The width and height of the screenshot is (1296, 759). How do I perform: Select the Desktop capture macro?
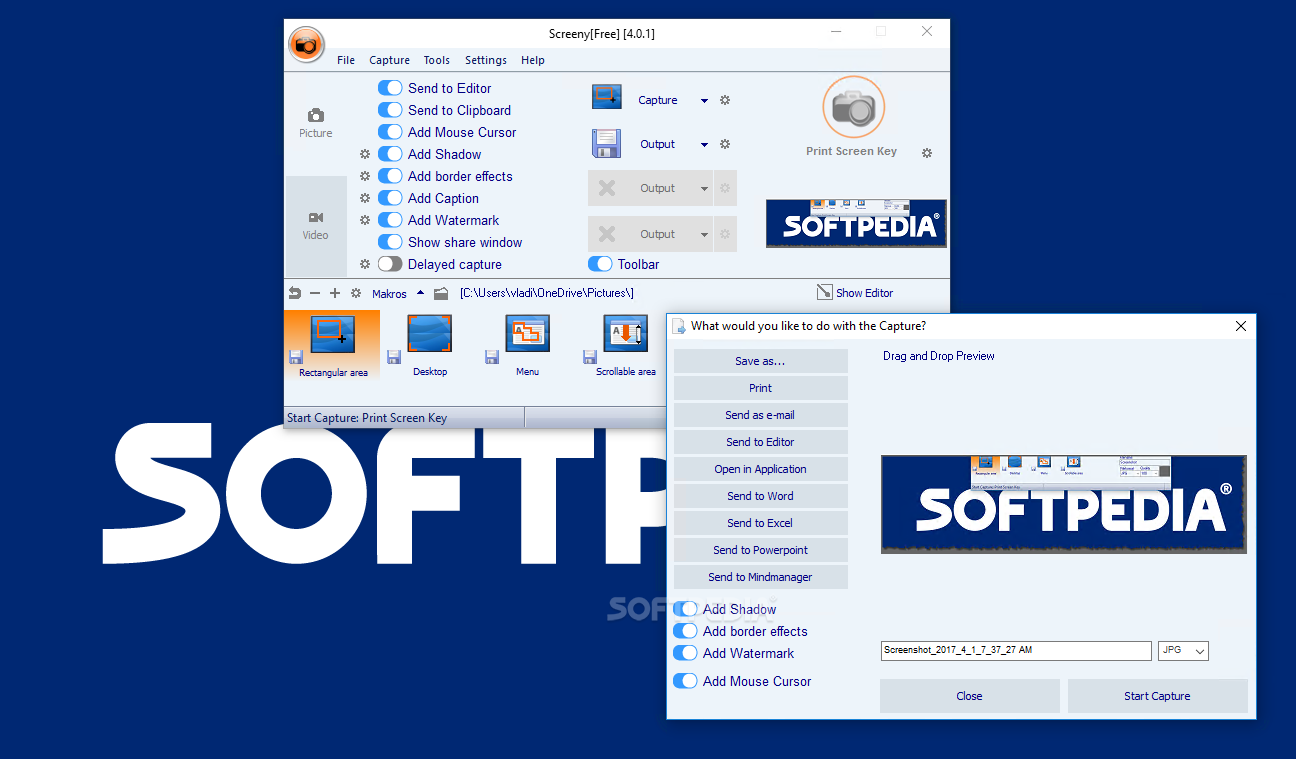(430, 346)
